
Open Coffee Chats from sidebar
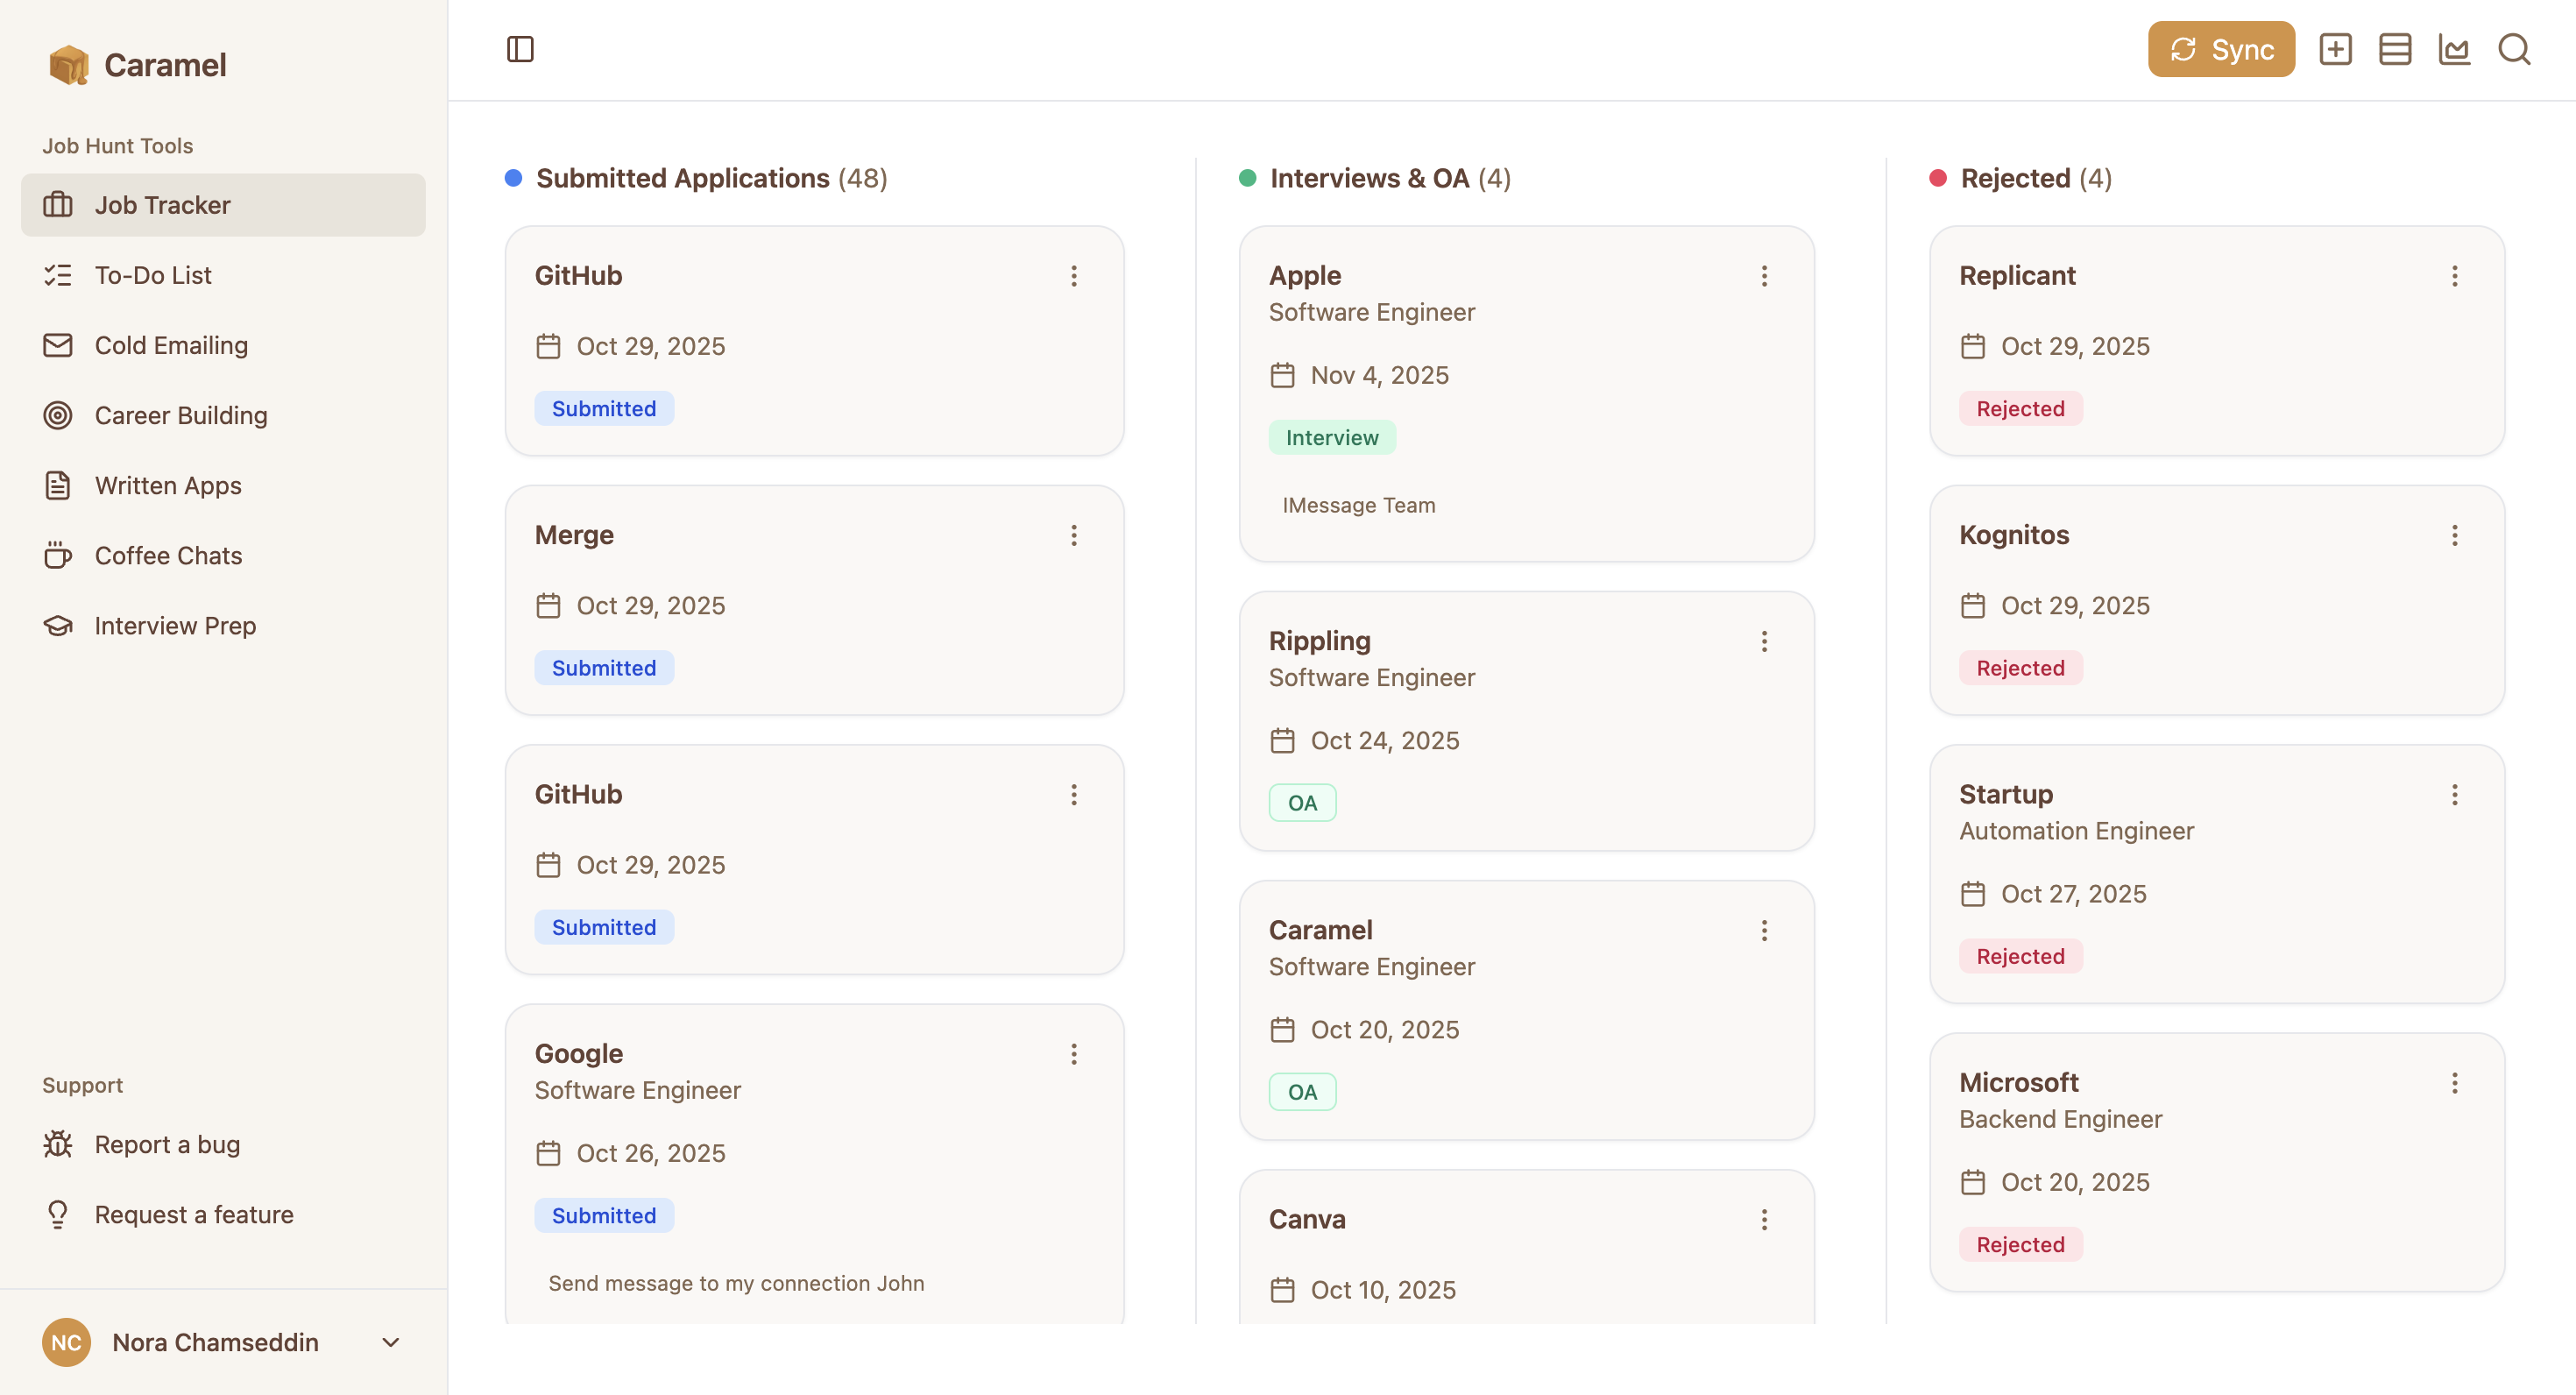coord(168,555)
